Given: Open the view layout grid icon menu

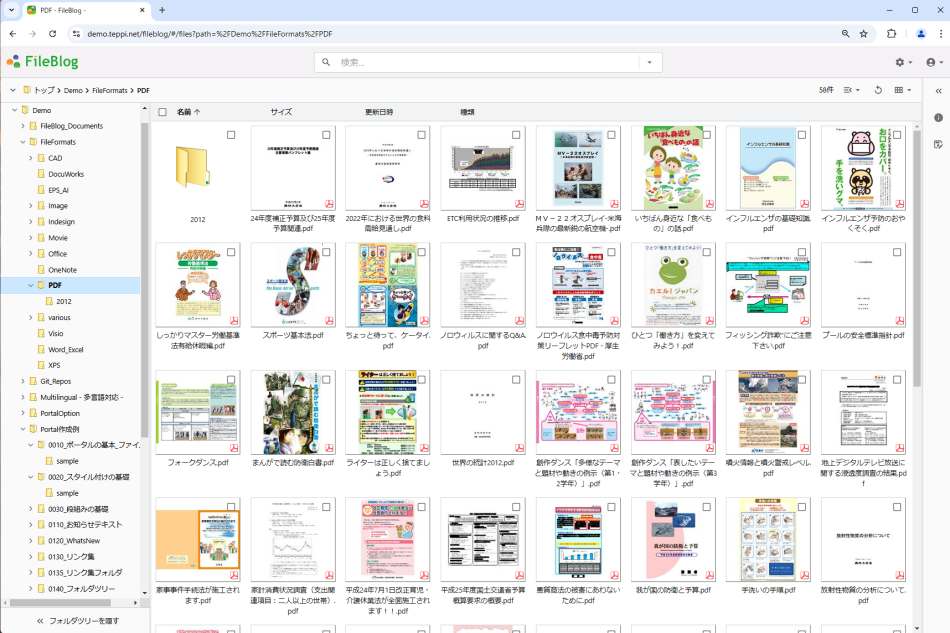Looking at the screenshot, I should 902,90.
